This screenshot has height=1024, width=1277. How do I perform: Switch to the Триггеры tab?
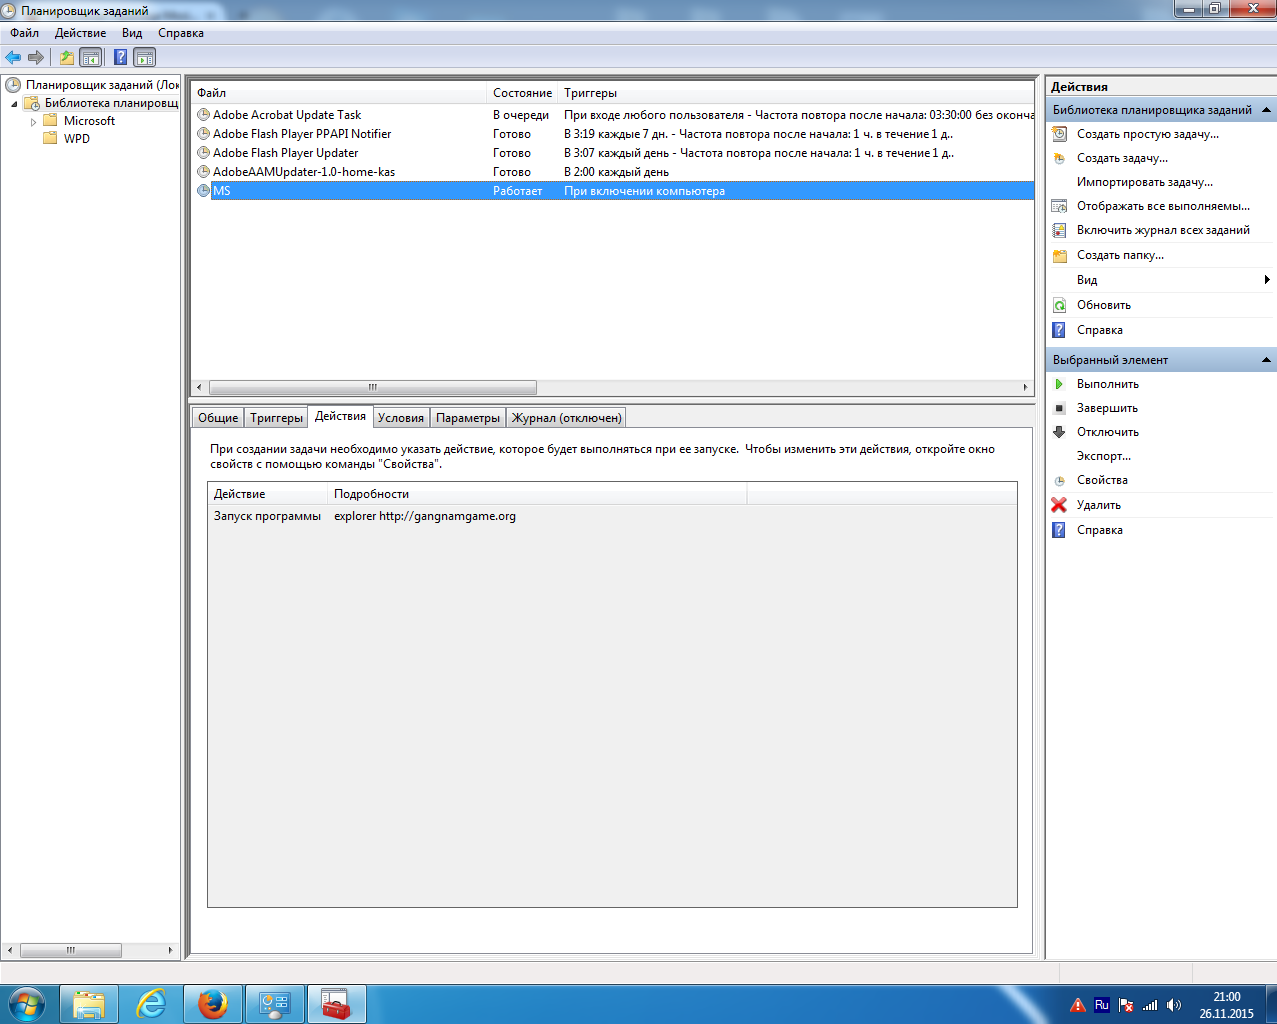coord(276,418)
